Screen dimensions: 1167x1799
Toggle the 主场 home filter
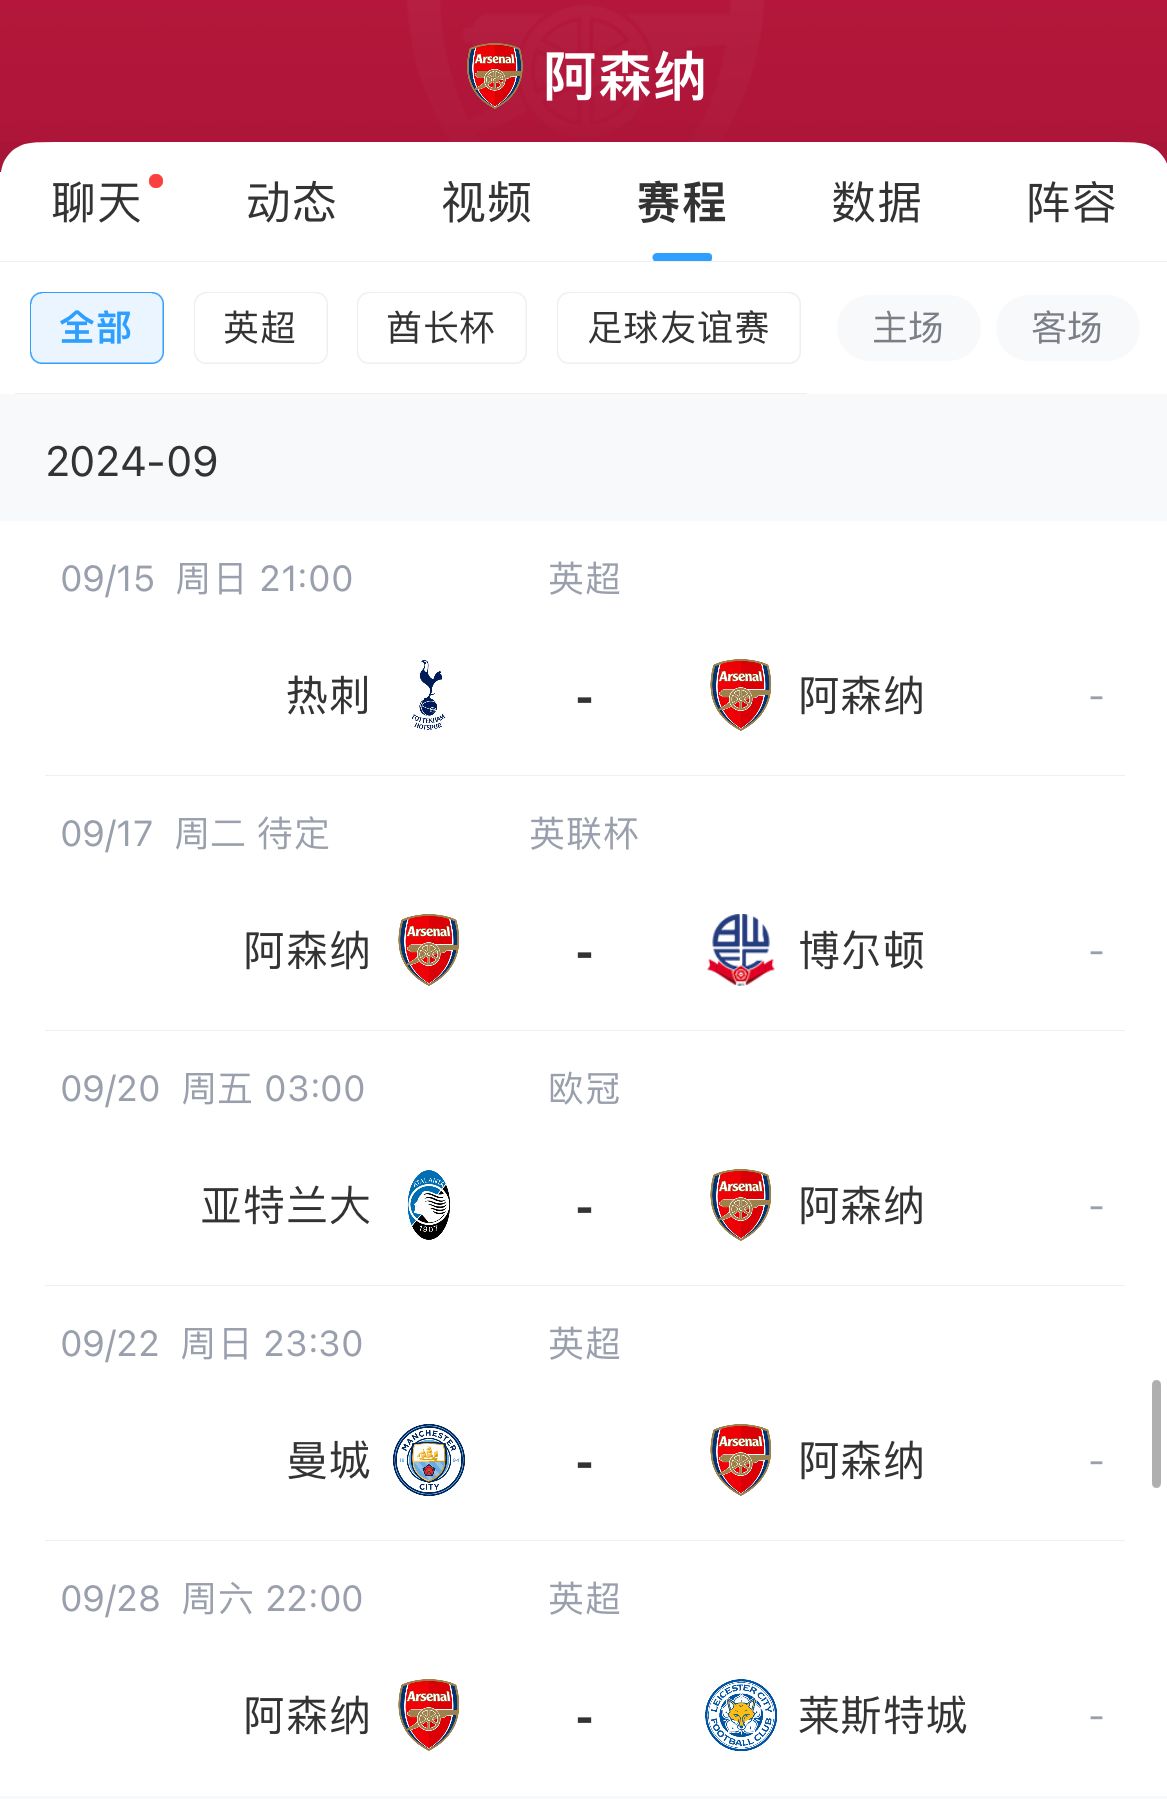(908, 328)
